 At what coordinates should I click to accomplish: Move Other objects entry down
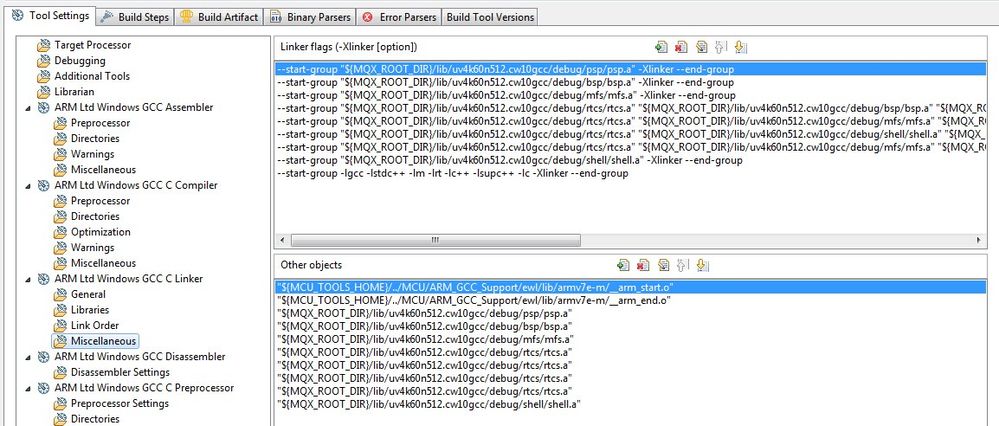point(702,265)
